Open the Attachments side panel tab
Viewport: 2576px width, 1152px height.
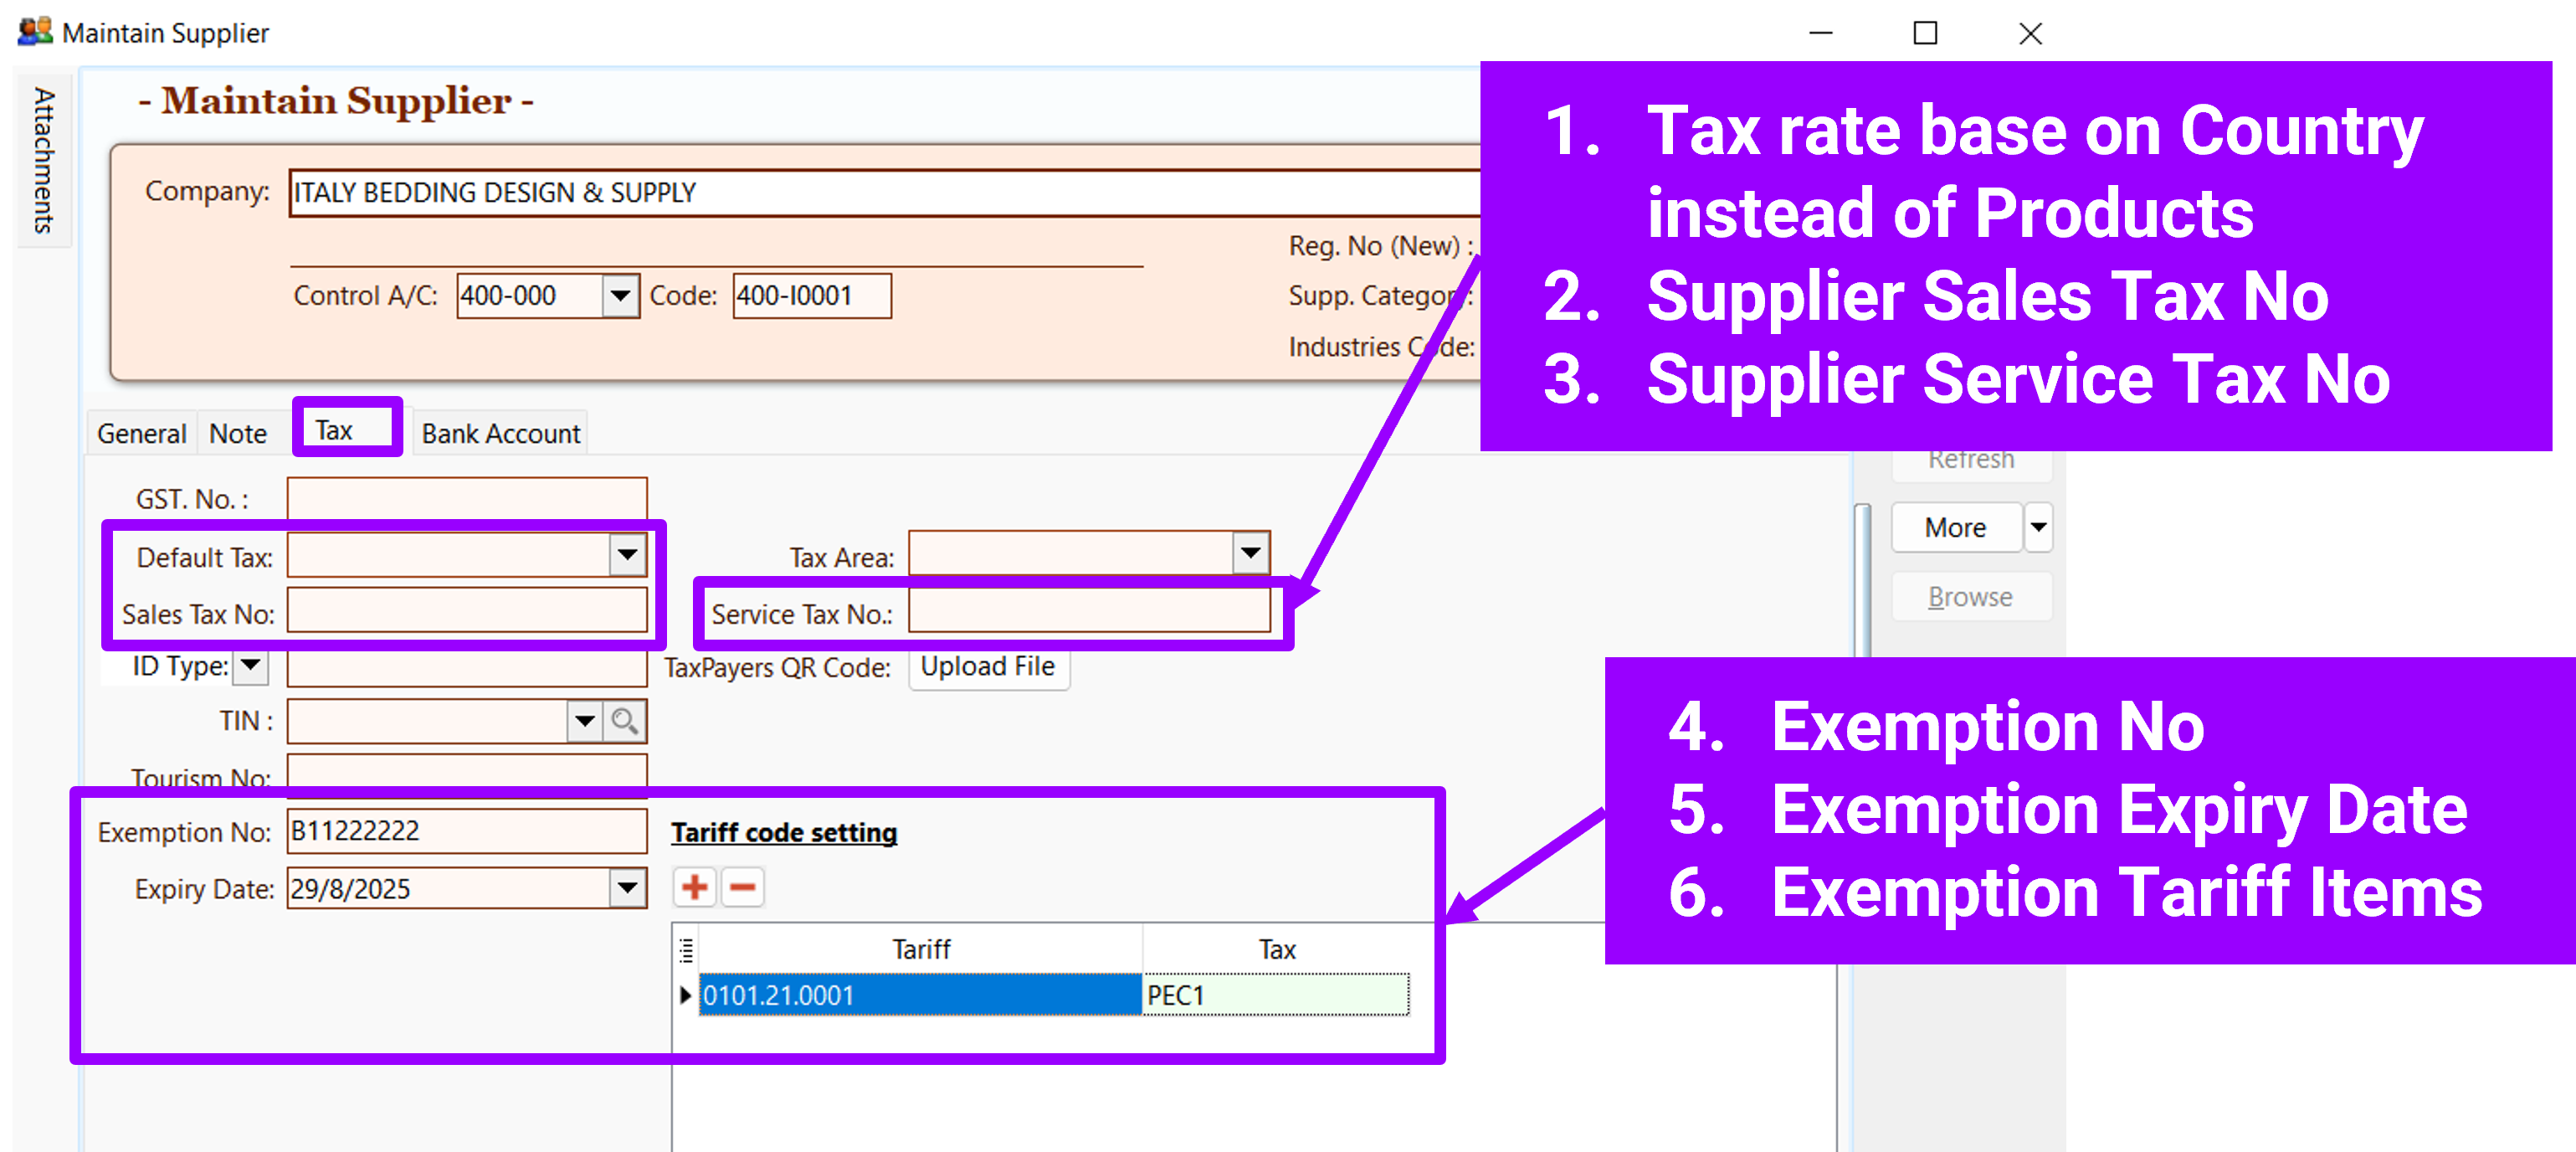pos(44,160)
